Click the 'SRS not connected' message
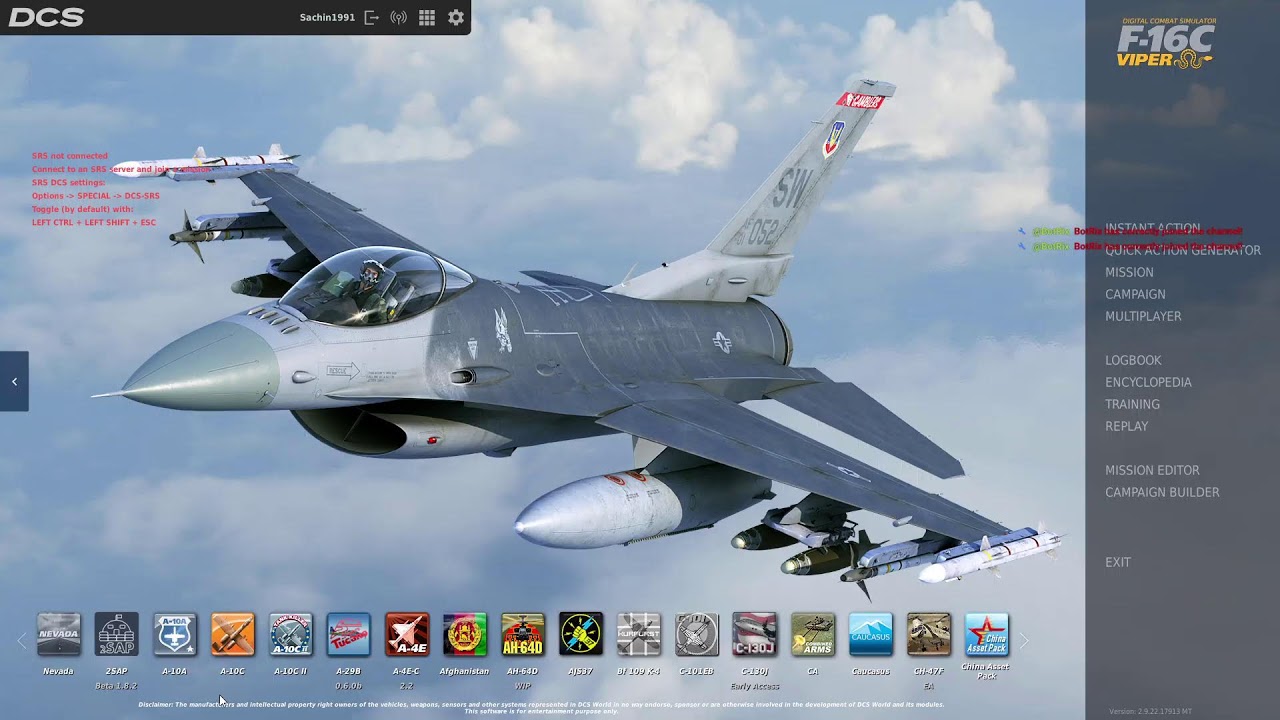Screen dimensions: 1280x720 tap(70, 156)
